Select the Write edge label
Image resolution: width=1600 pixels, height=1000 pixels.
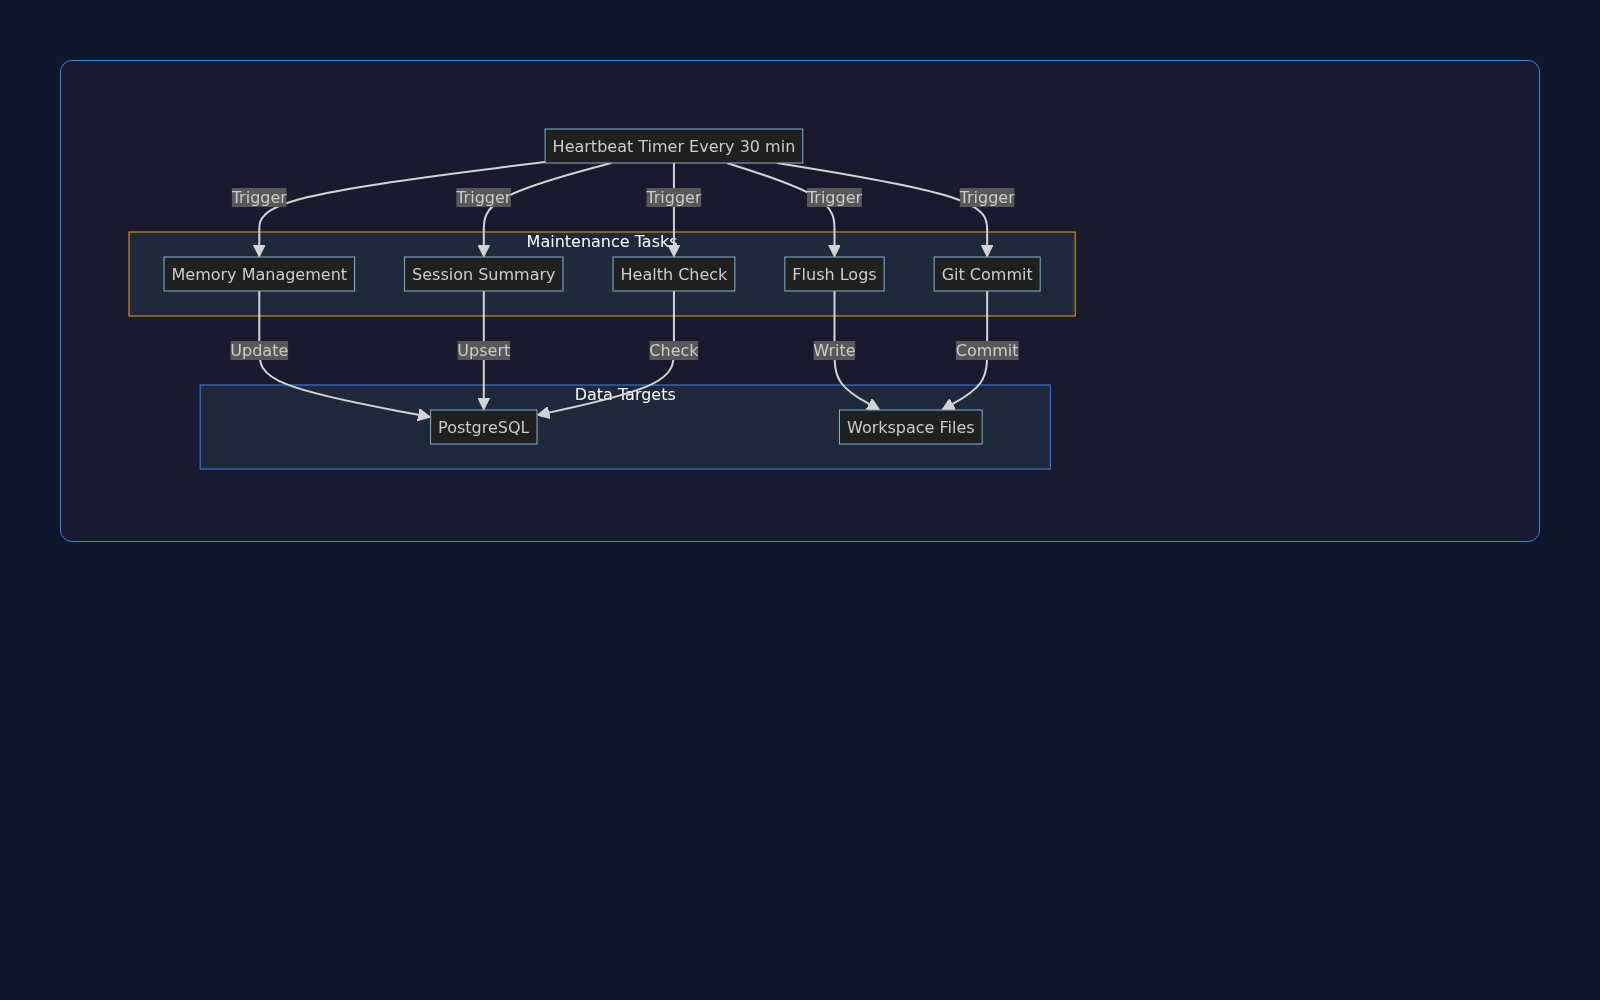coord(834,350)
